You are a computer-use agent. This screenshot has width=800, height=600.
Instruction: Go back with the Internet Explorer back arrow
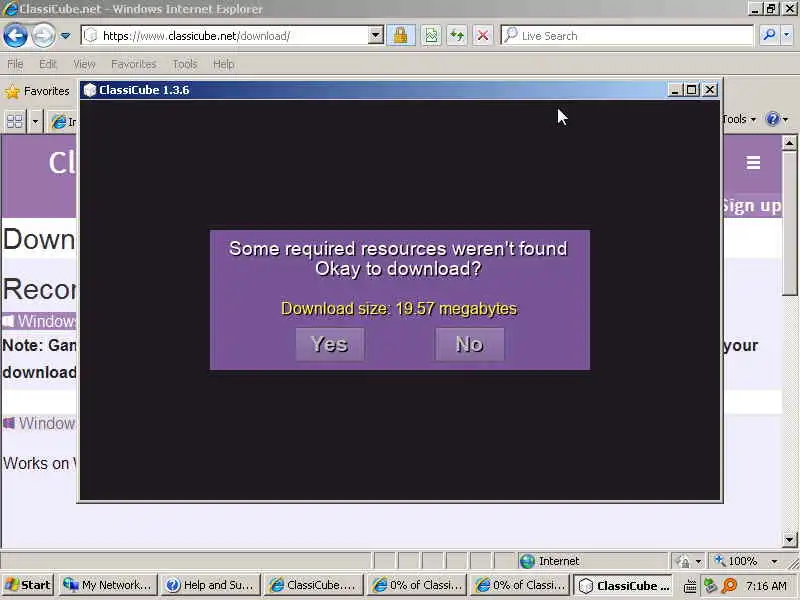(x=15, y=36)
